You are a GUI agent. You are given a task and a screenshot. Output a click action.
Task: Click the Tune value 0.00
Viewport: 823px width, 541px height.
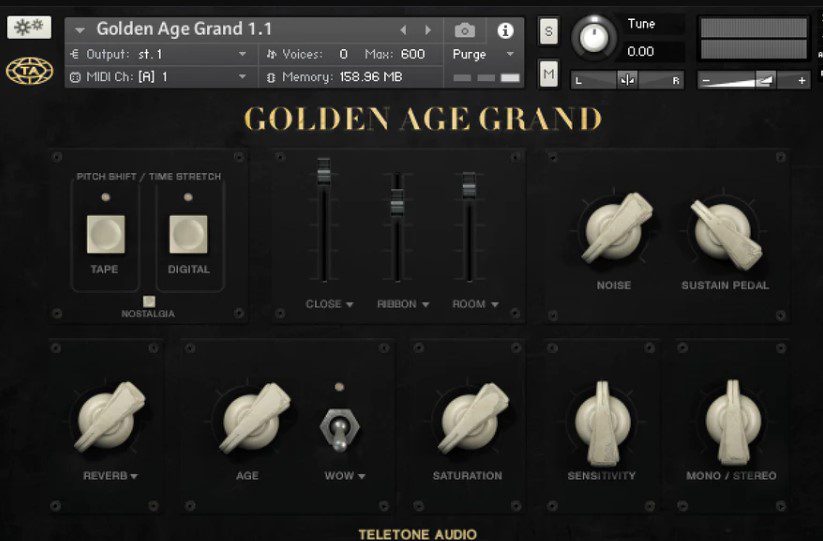pos(640,51)
